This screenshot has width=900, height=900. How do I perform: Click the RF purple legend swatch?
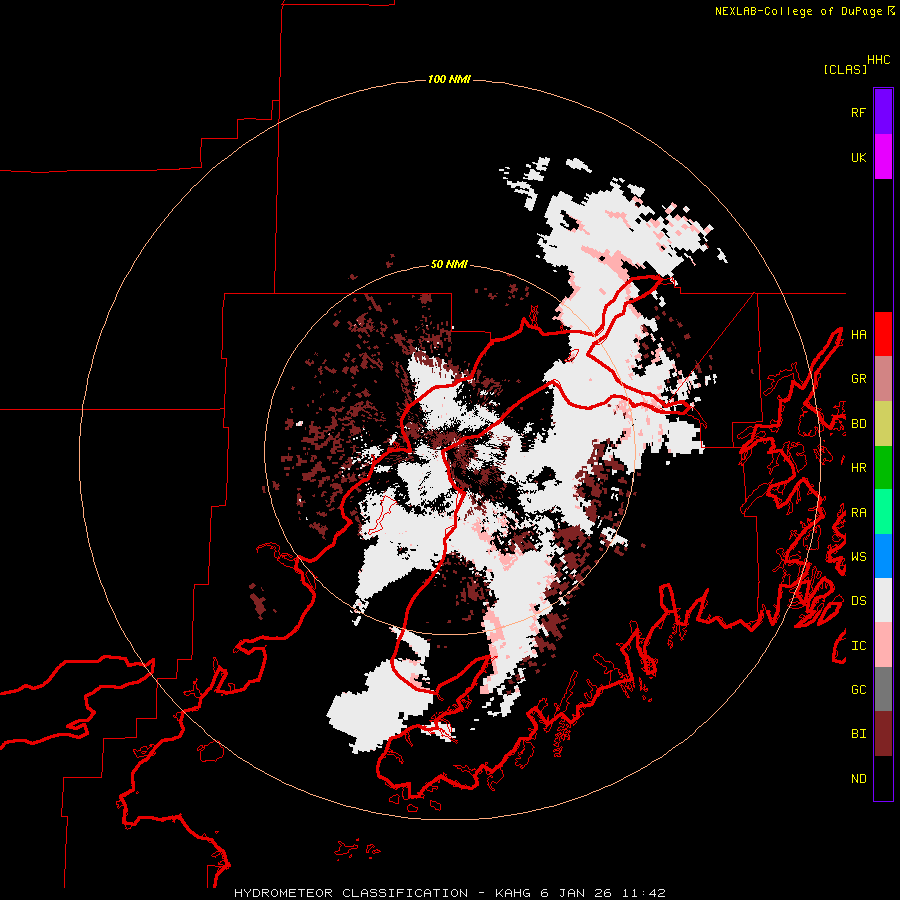883,112
